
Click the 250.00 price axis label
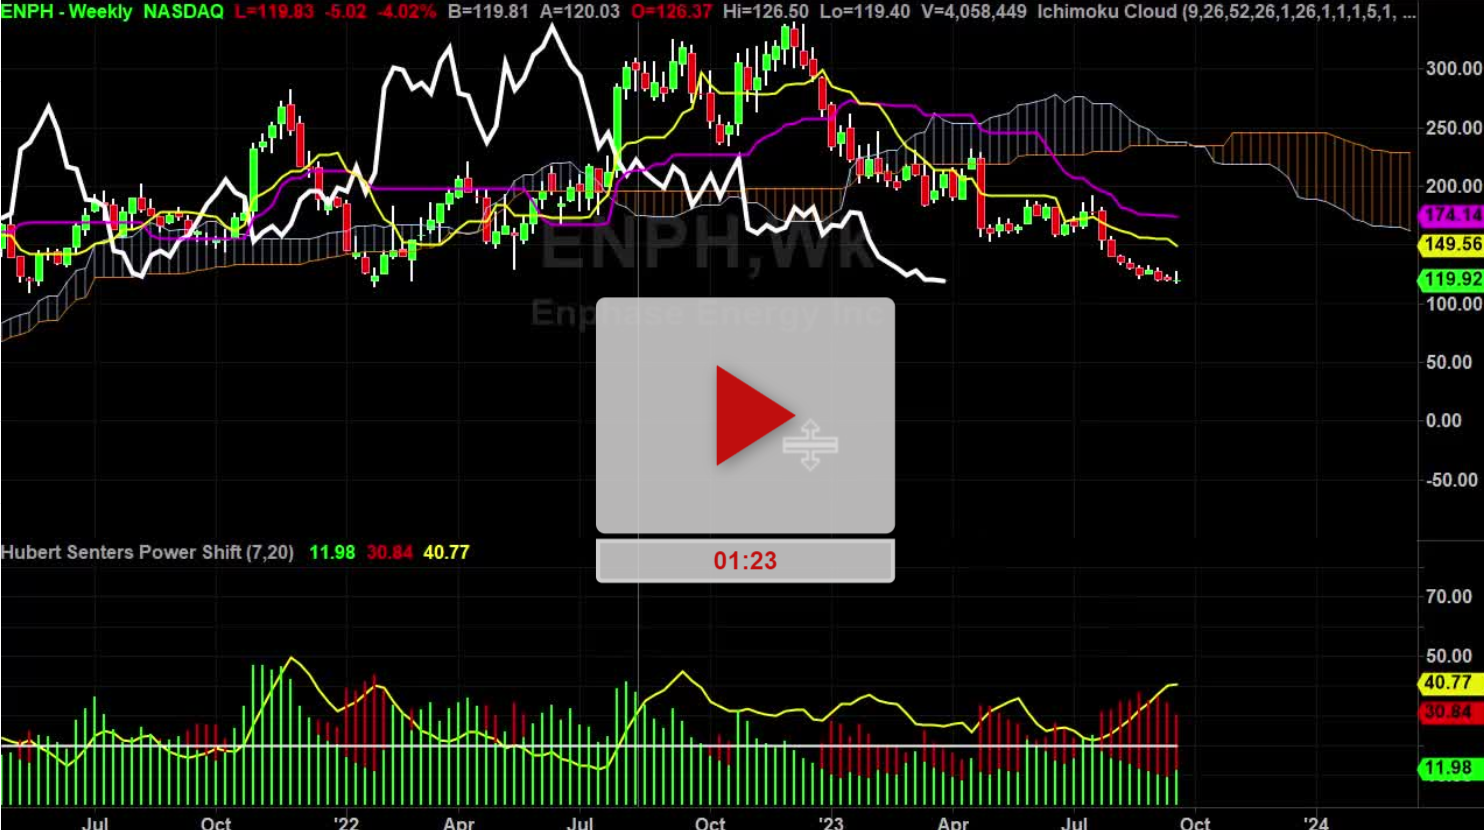click(1453, 128)
